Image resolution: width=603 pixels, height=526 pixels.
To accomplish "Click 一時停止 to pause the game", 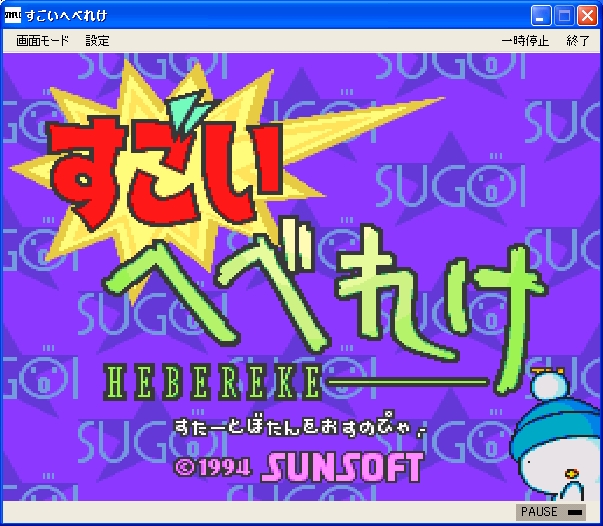I will point(525,41).
